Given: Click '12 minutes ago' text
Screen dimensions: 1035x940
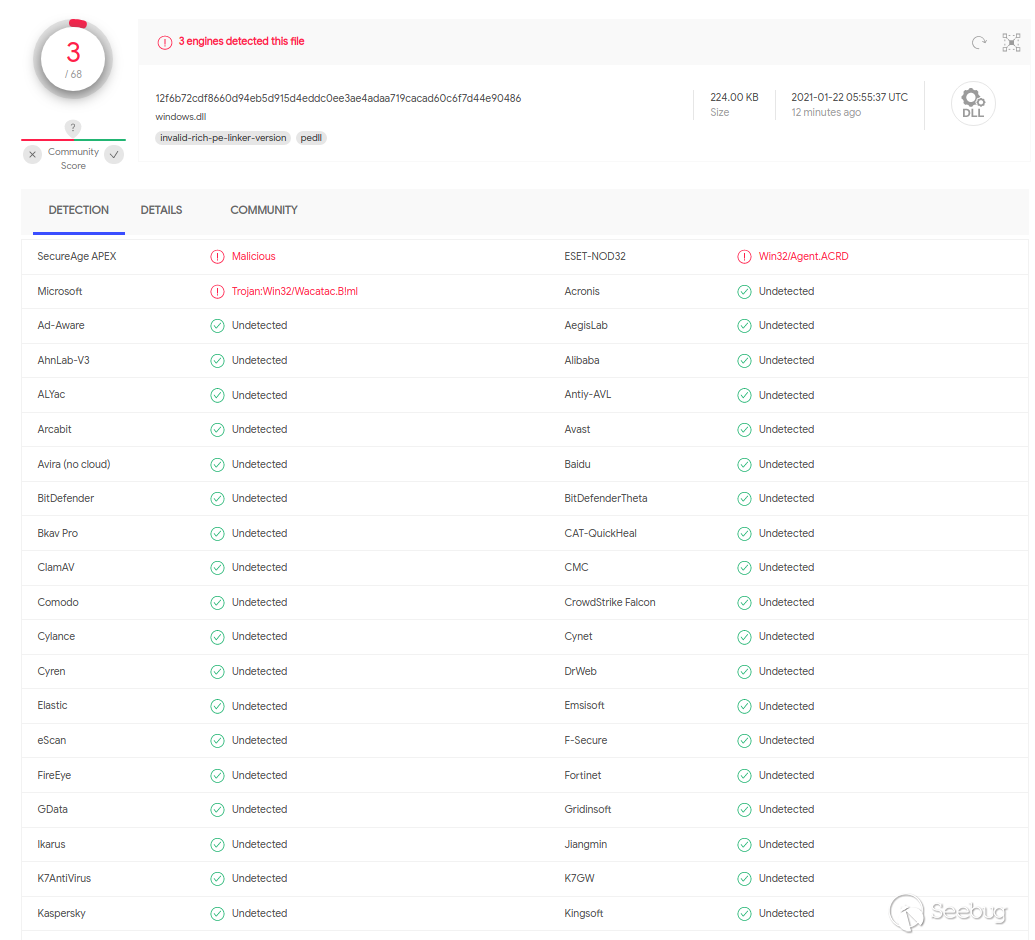Looking at the screenshot, I should pos(826,112).
